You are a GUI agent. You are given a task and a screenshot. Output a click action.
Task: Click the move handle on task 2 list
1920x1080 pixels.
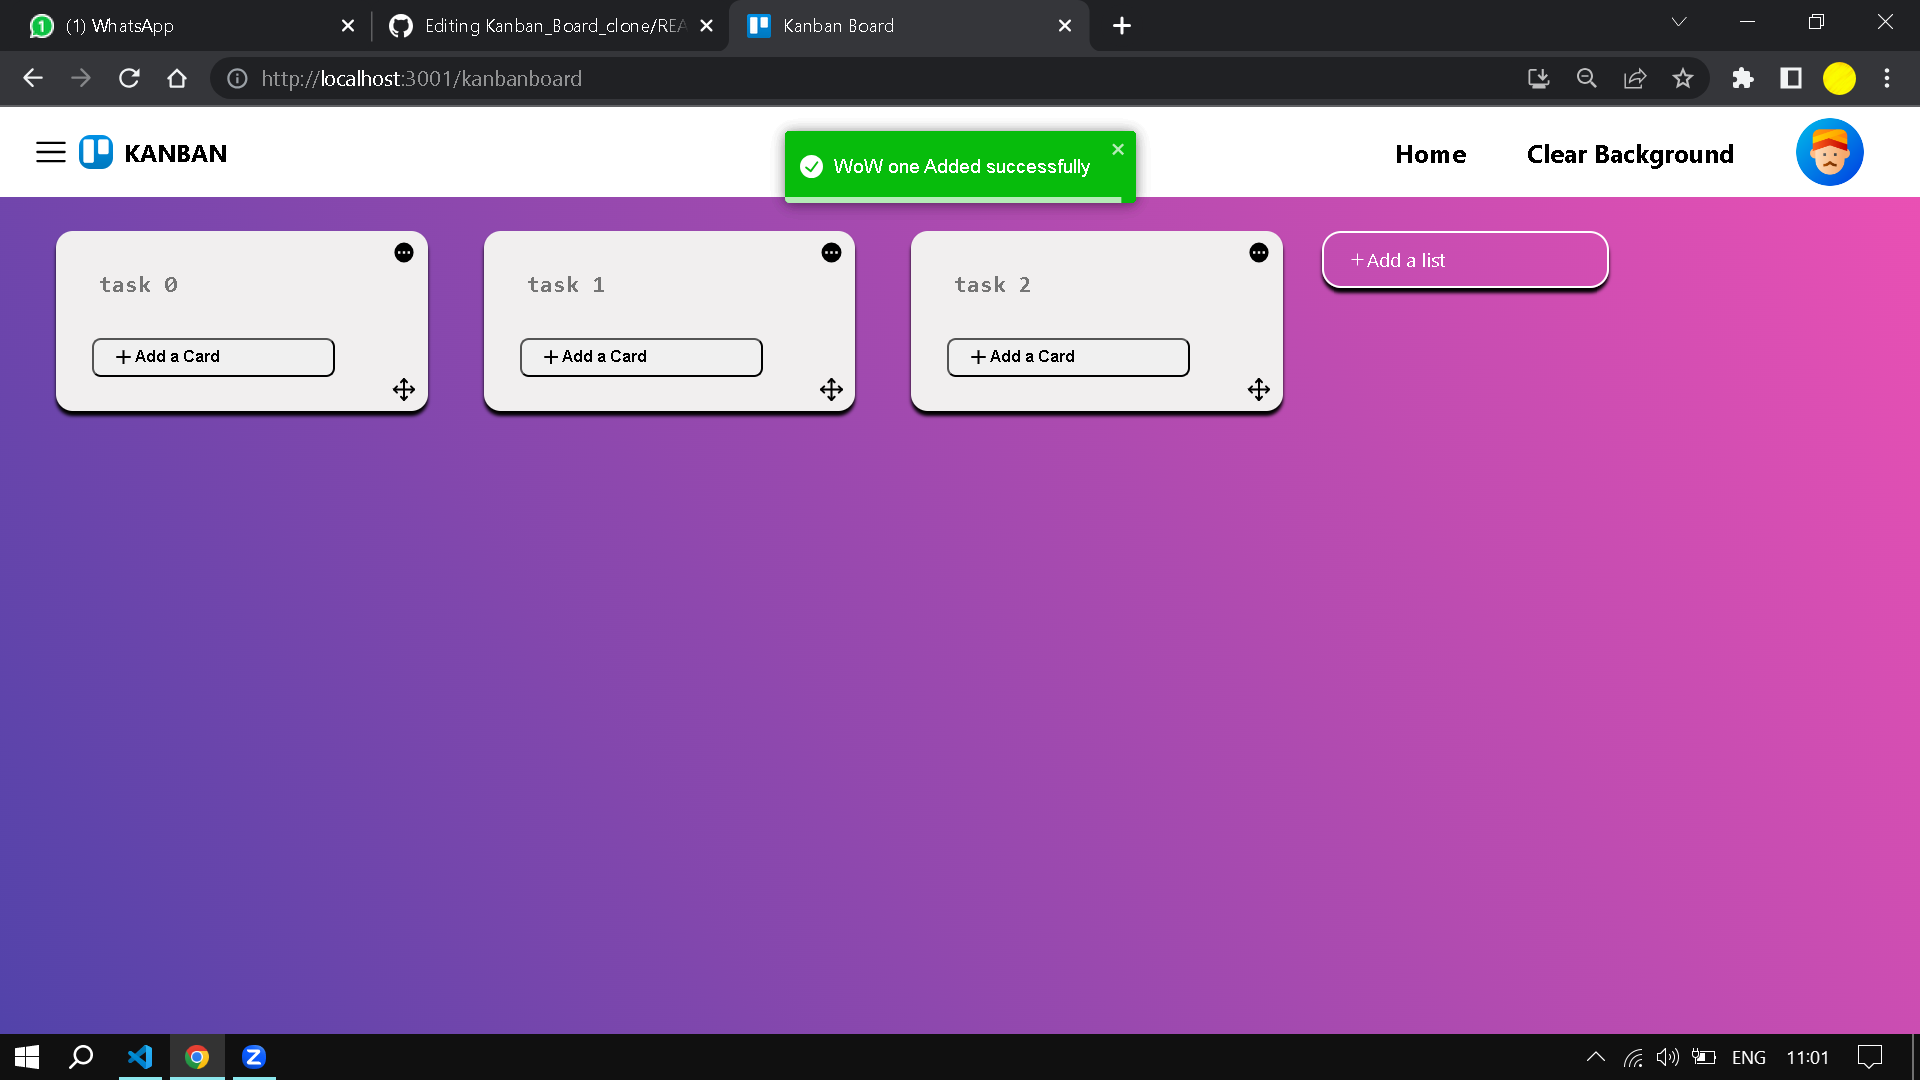pos(1258,389)
